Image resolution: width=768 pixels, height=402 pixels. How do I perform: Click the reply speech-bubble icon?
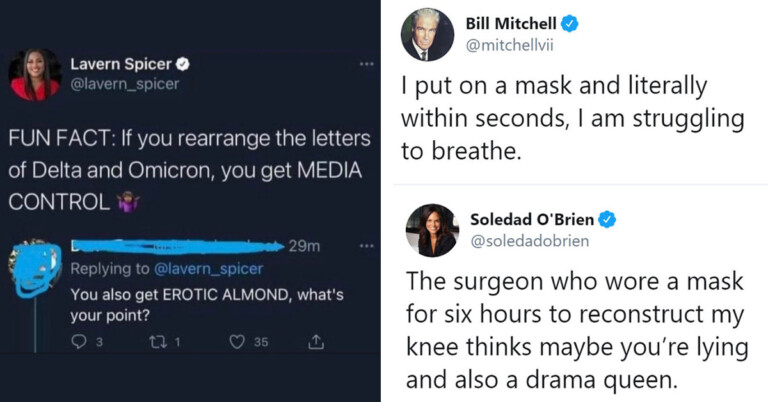(80, 342)
